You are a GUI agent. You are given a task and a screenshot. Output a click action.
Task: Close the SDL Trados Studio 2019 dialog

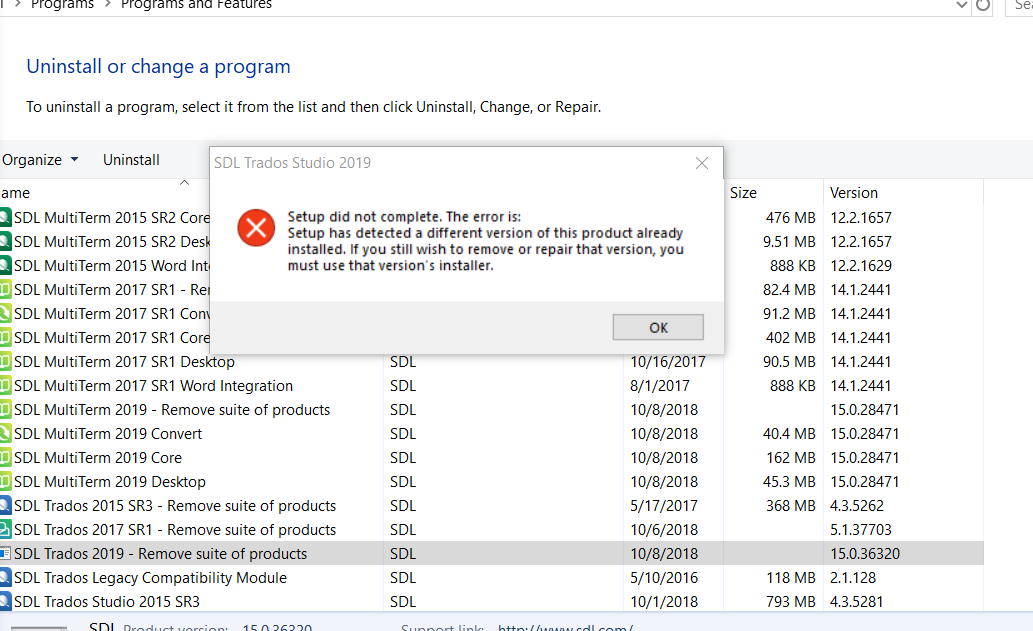tap(702, 163)
